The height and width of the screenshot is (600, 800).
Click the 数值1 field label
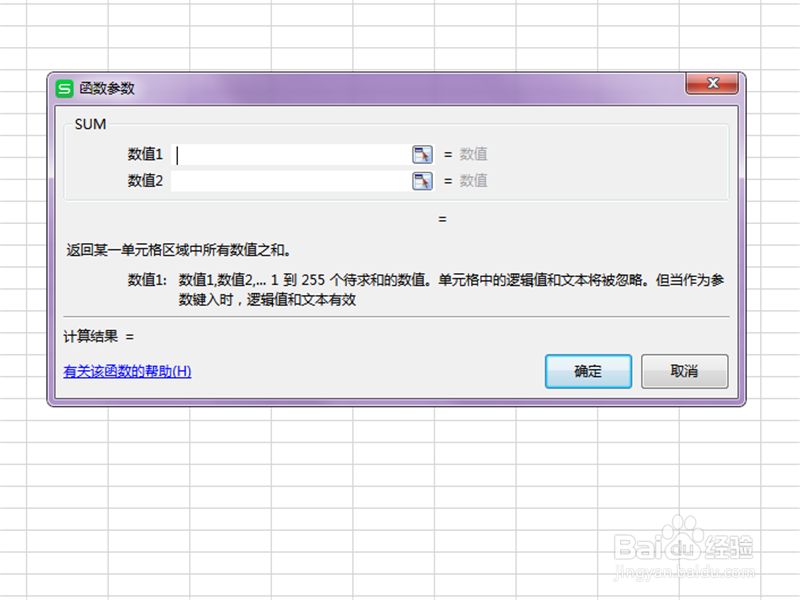point(145,154)
